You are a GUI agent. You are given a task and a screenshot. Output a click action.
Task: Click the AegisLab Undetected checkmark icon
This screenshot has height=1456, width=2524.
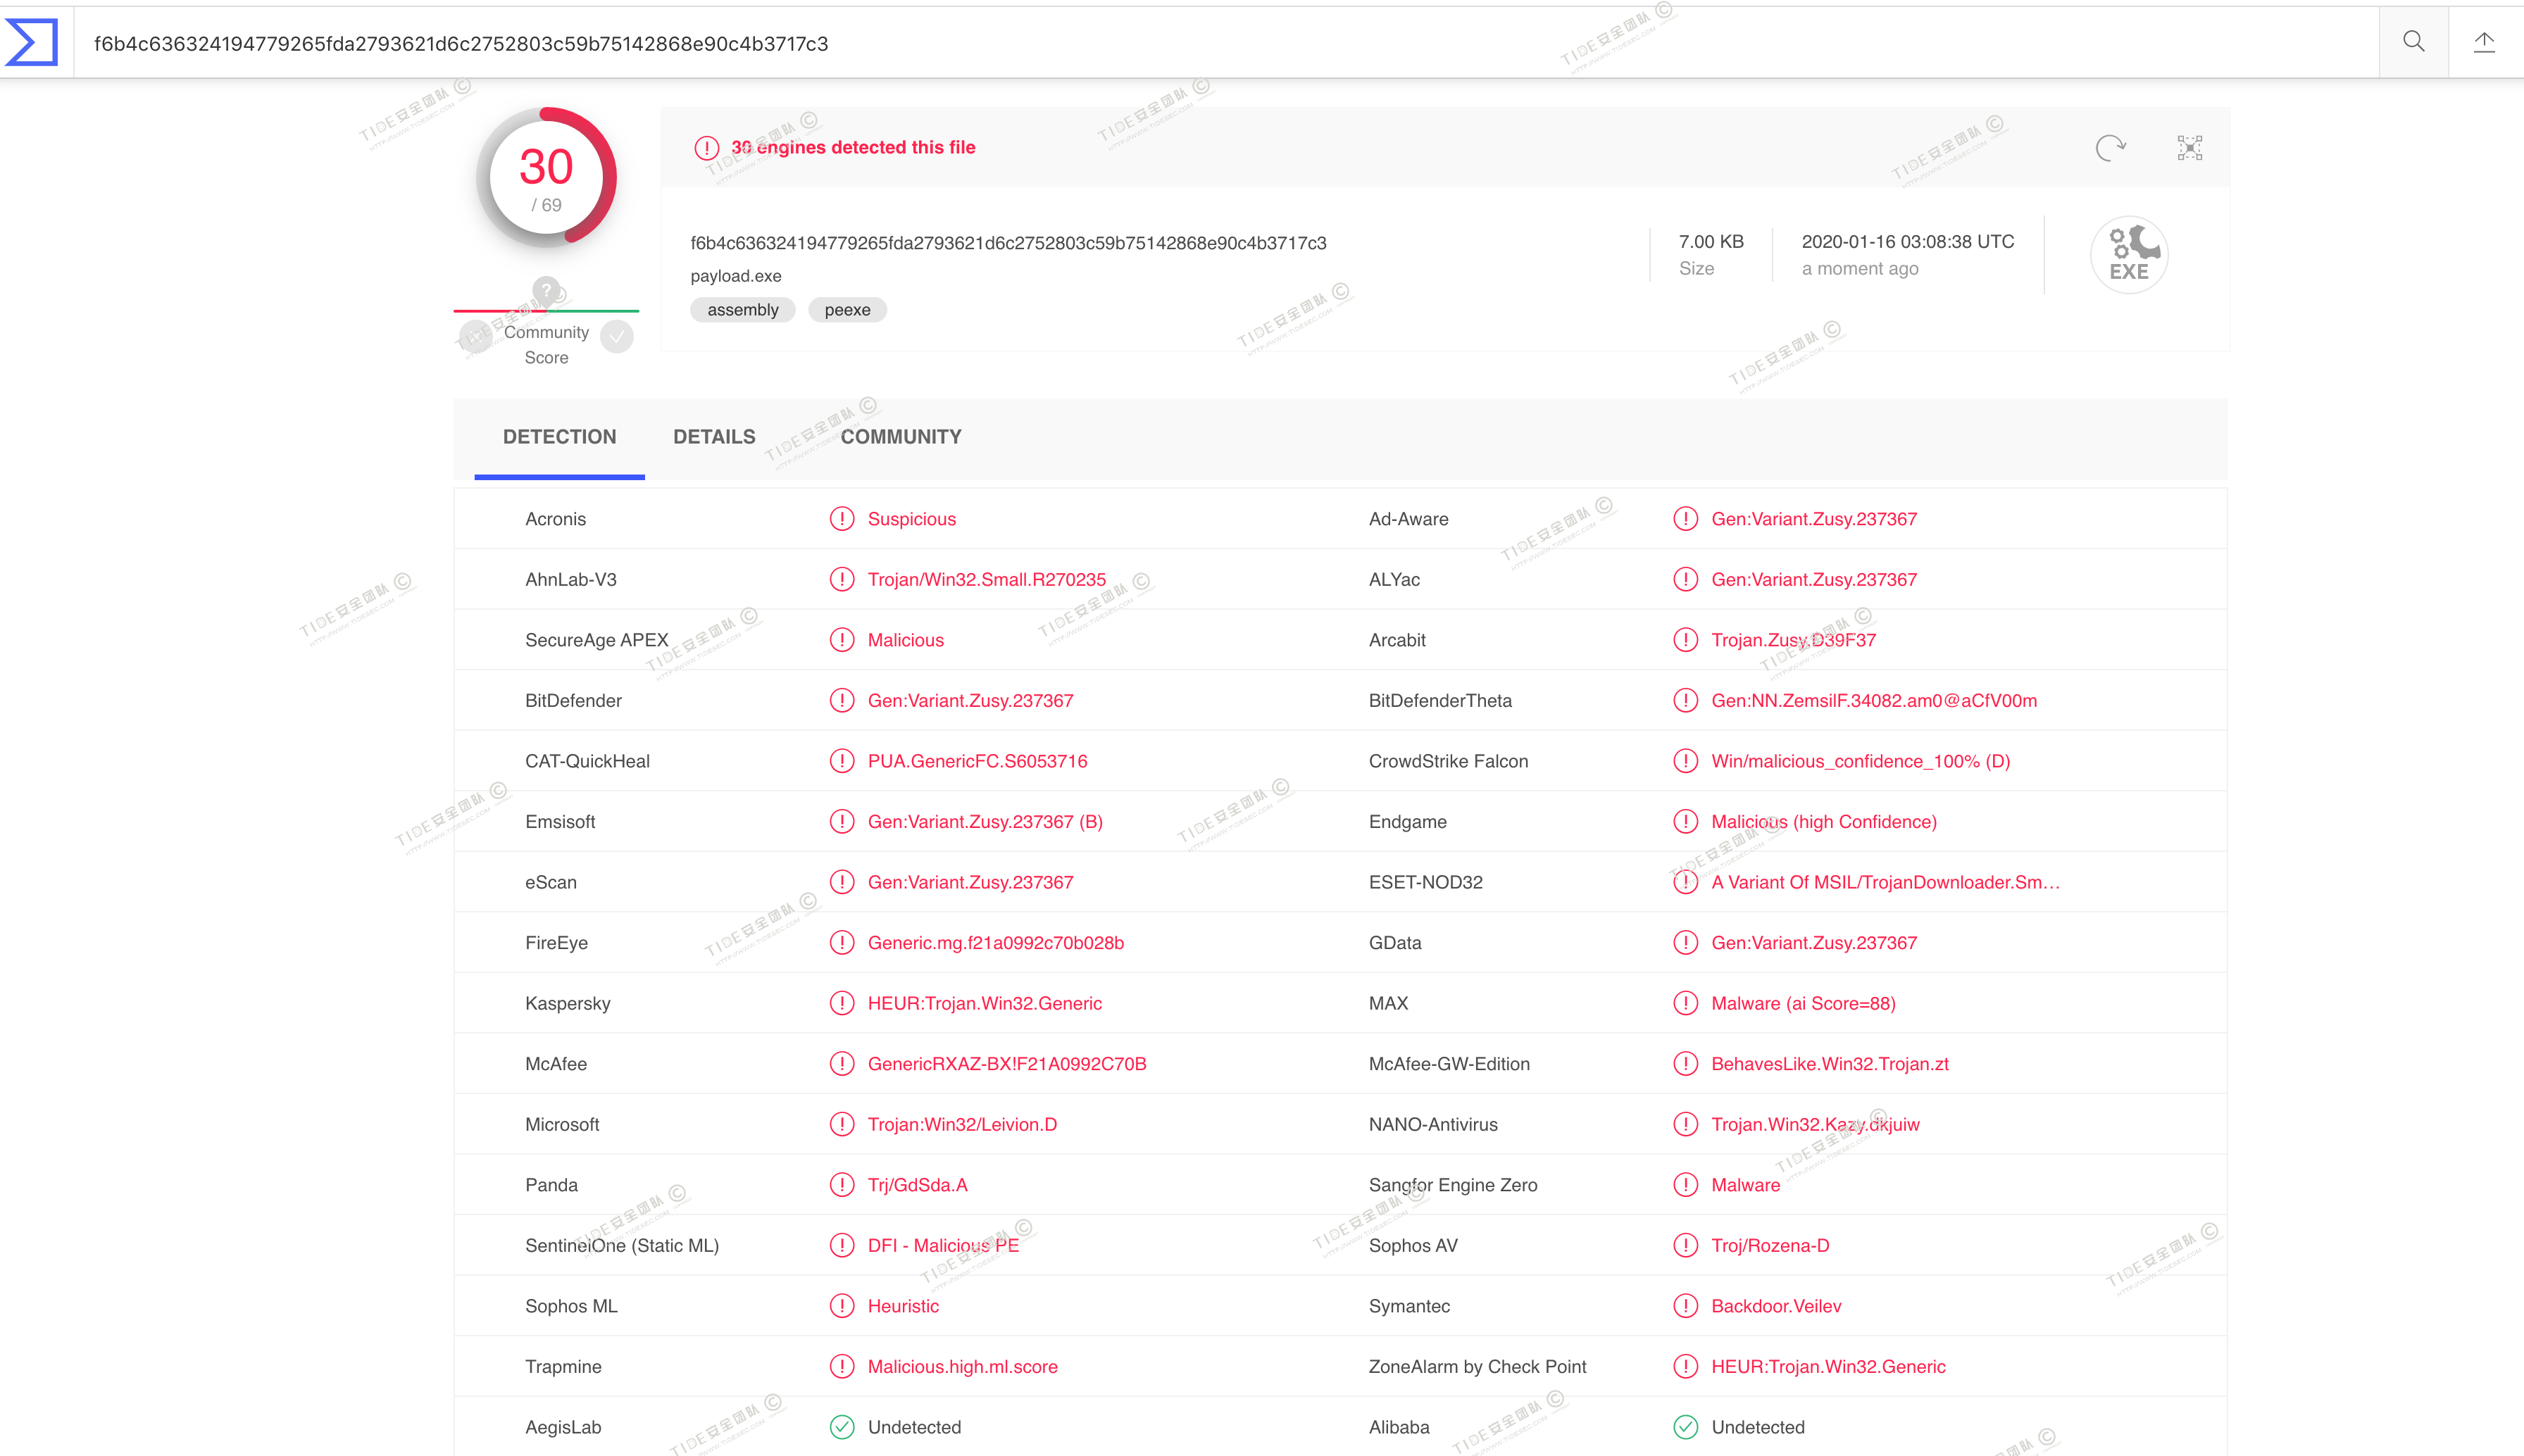[x=842, y=1427]
